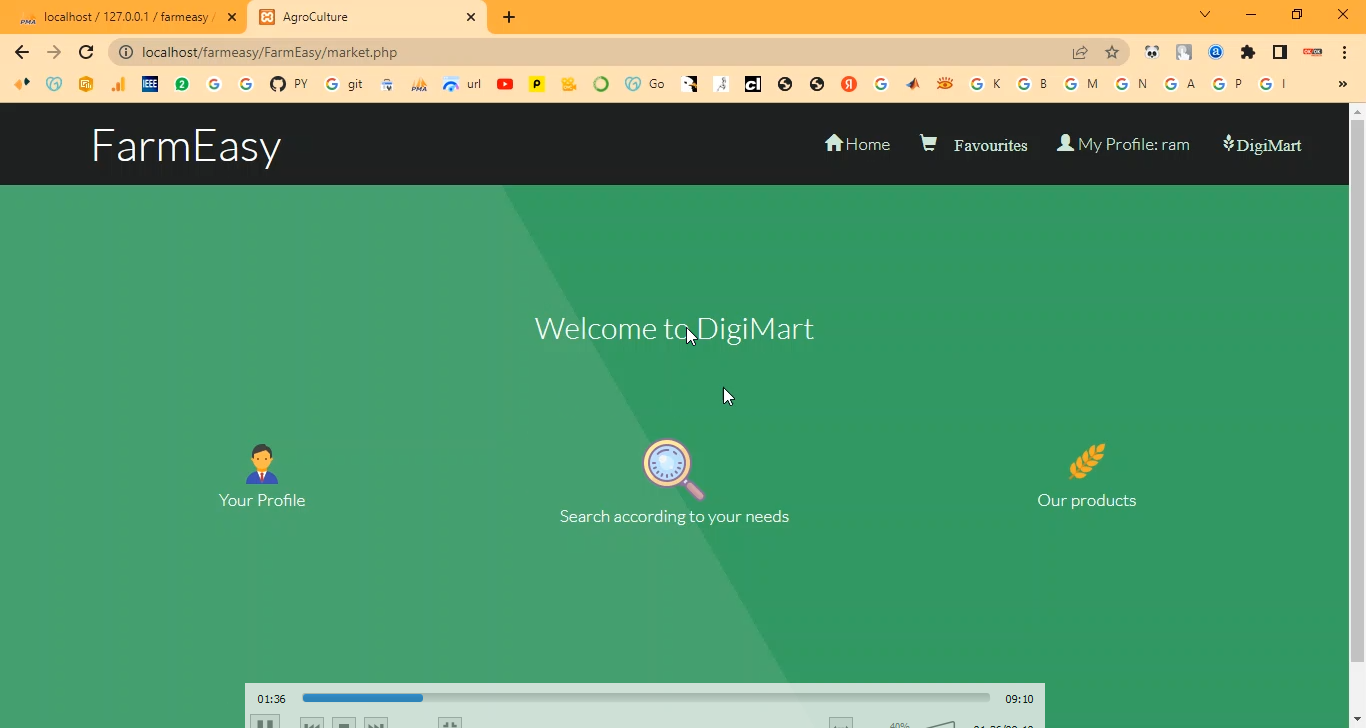Screen dimensions: 1366x728
Task: Open the browser Extensions puzzle icon
Action: click(x=1247, y=52)
